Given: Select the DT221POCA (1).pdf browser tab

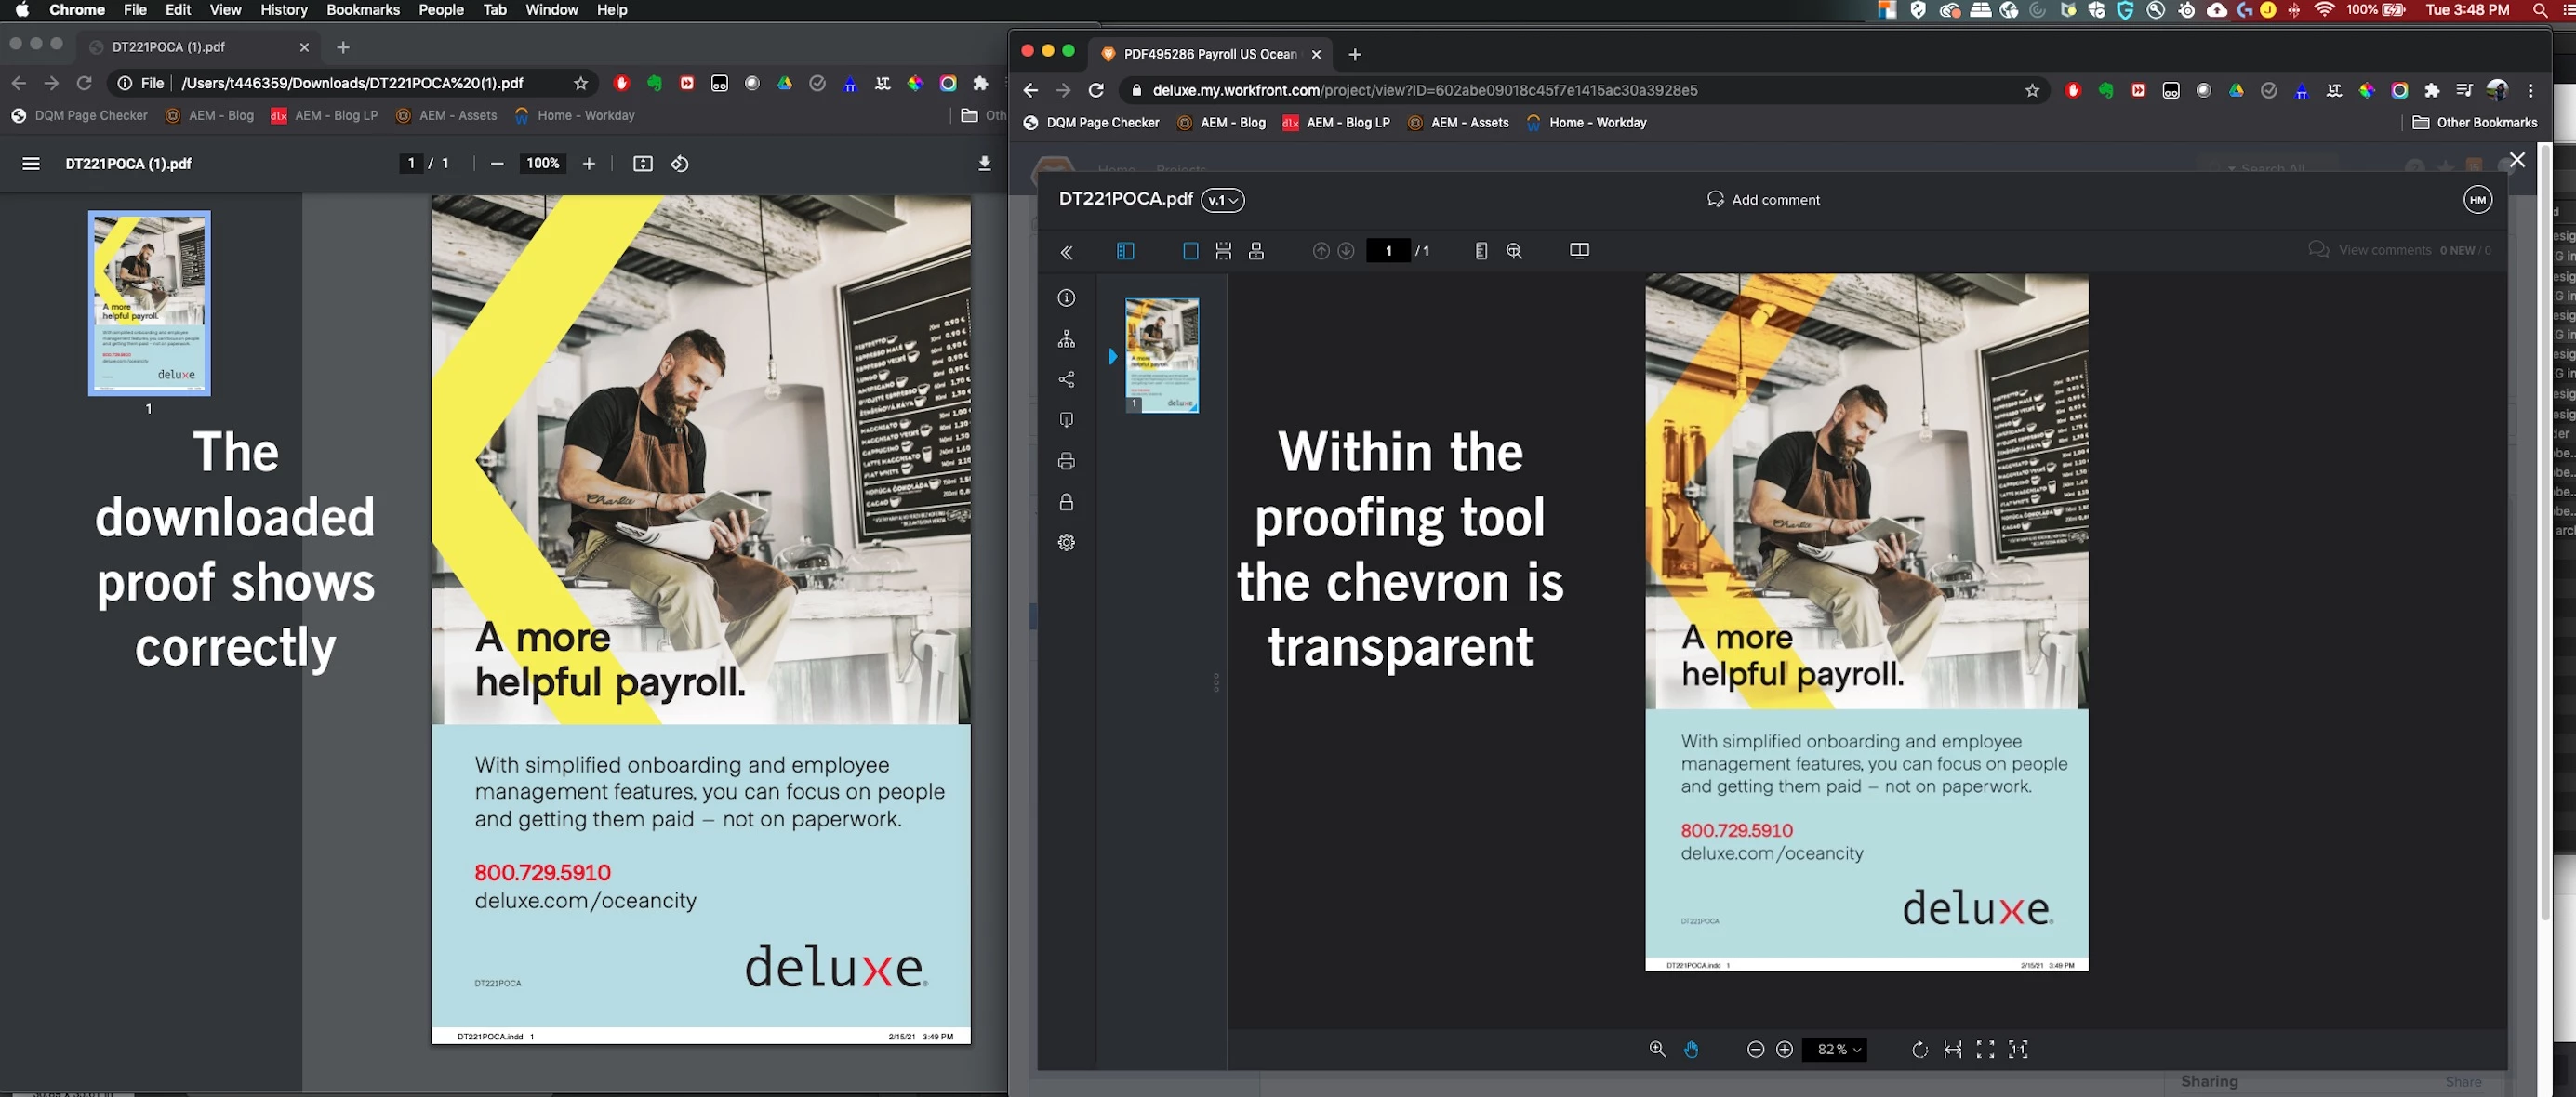Looking at the screenshot, I should click(168, 47).
